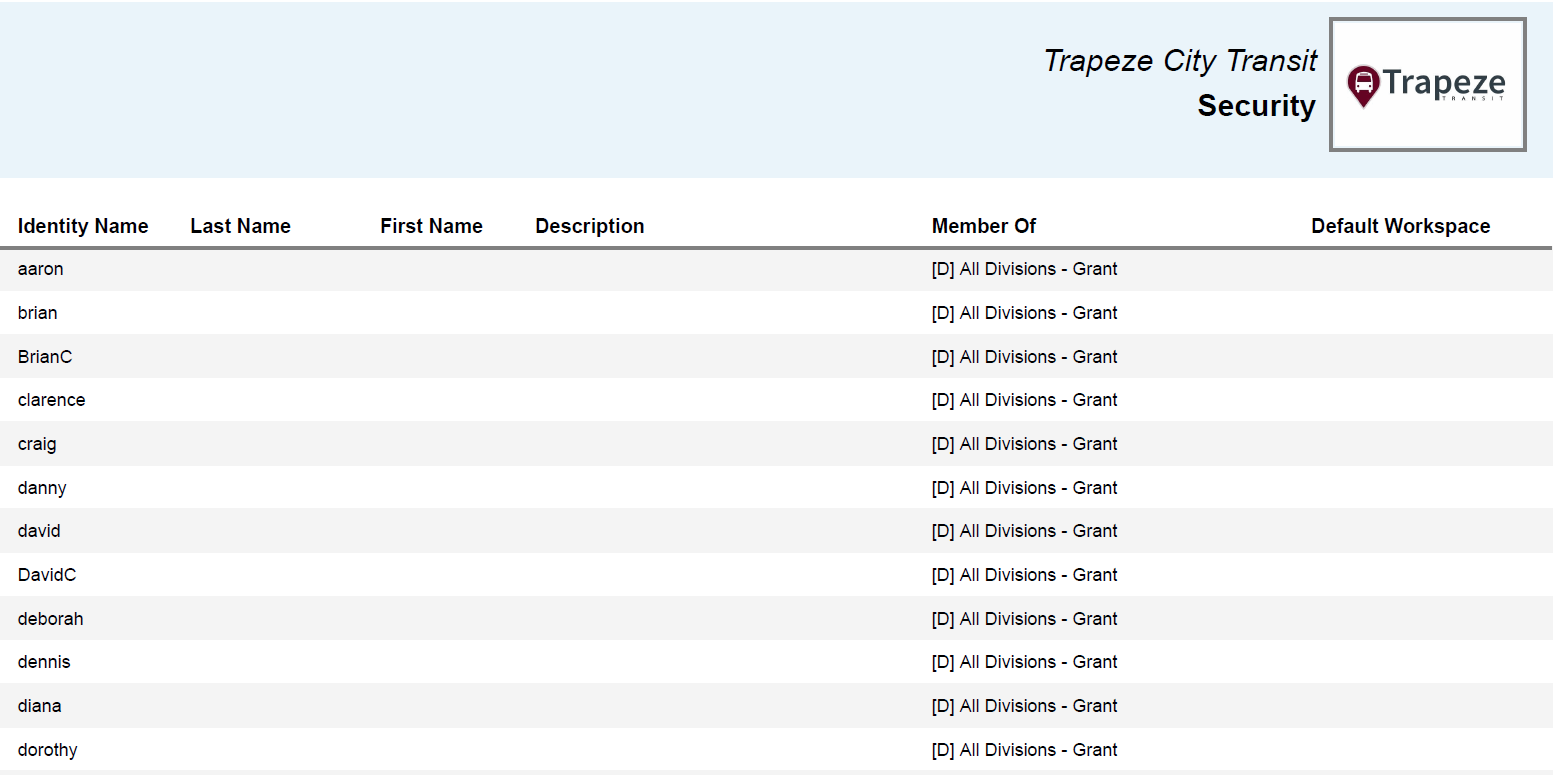
Task: Click the dennis identity name
Action: (44, 662)
